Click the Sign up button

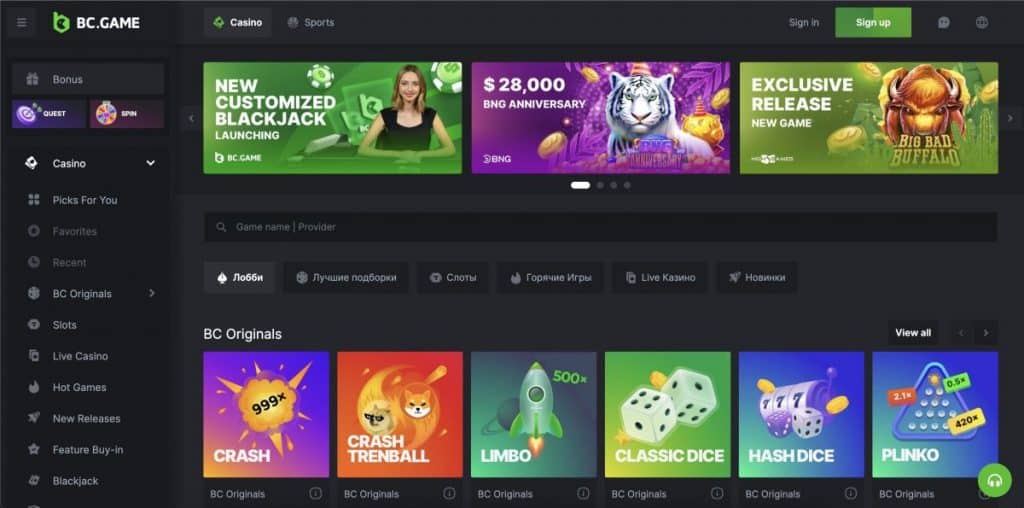pos(873,22)
